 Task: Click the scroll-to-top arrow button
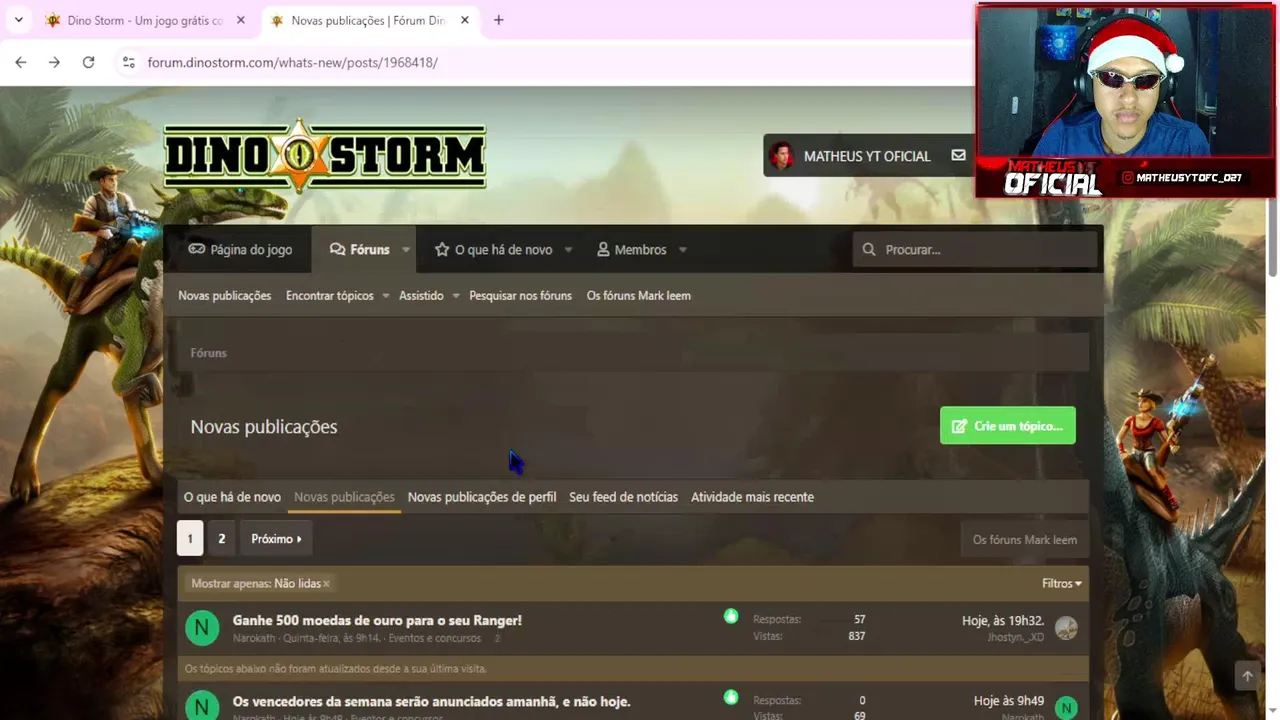[1247, 677]
